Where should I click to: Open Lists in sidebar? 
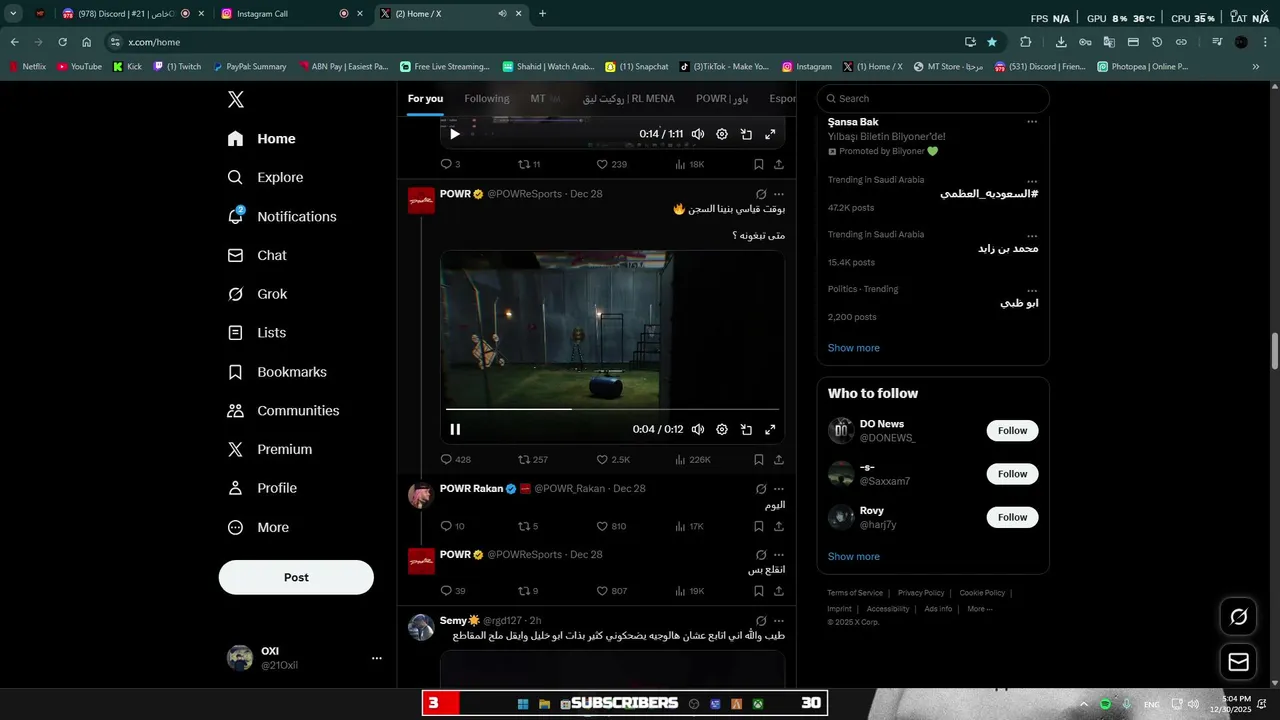[257, 333]
